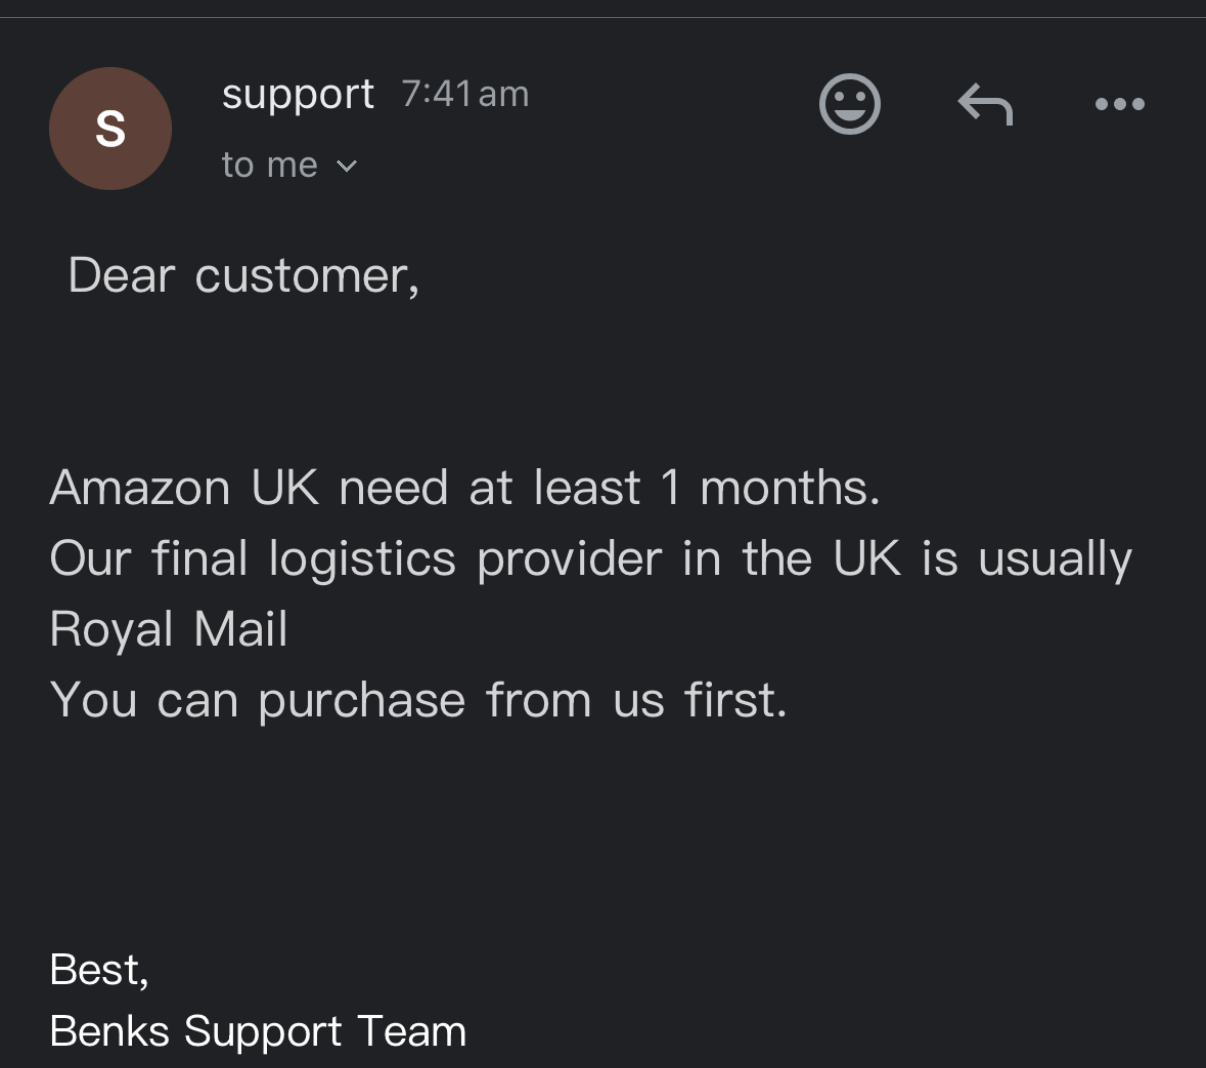Tap the "to me" recipient label

click(269, 165)
